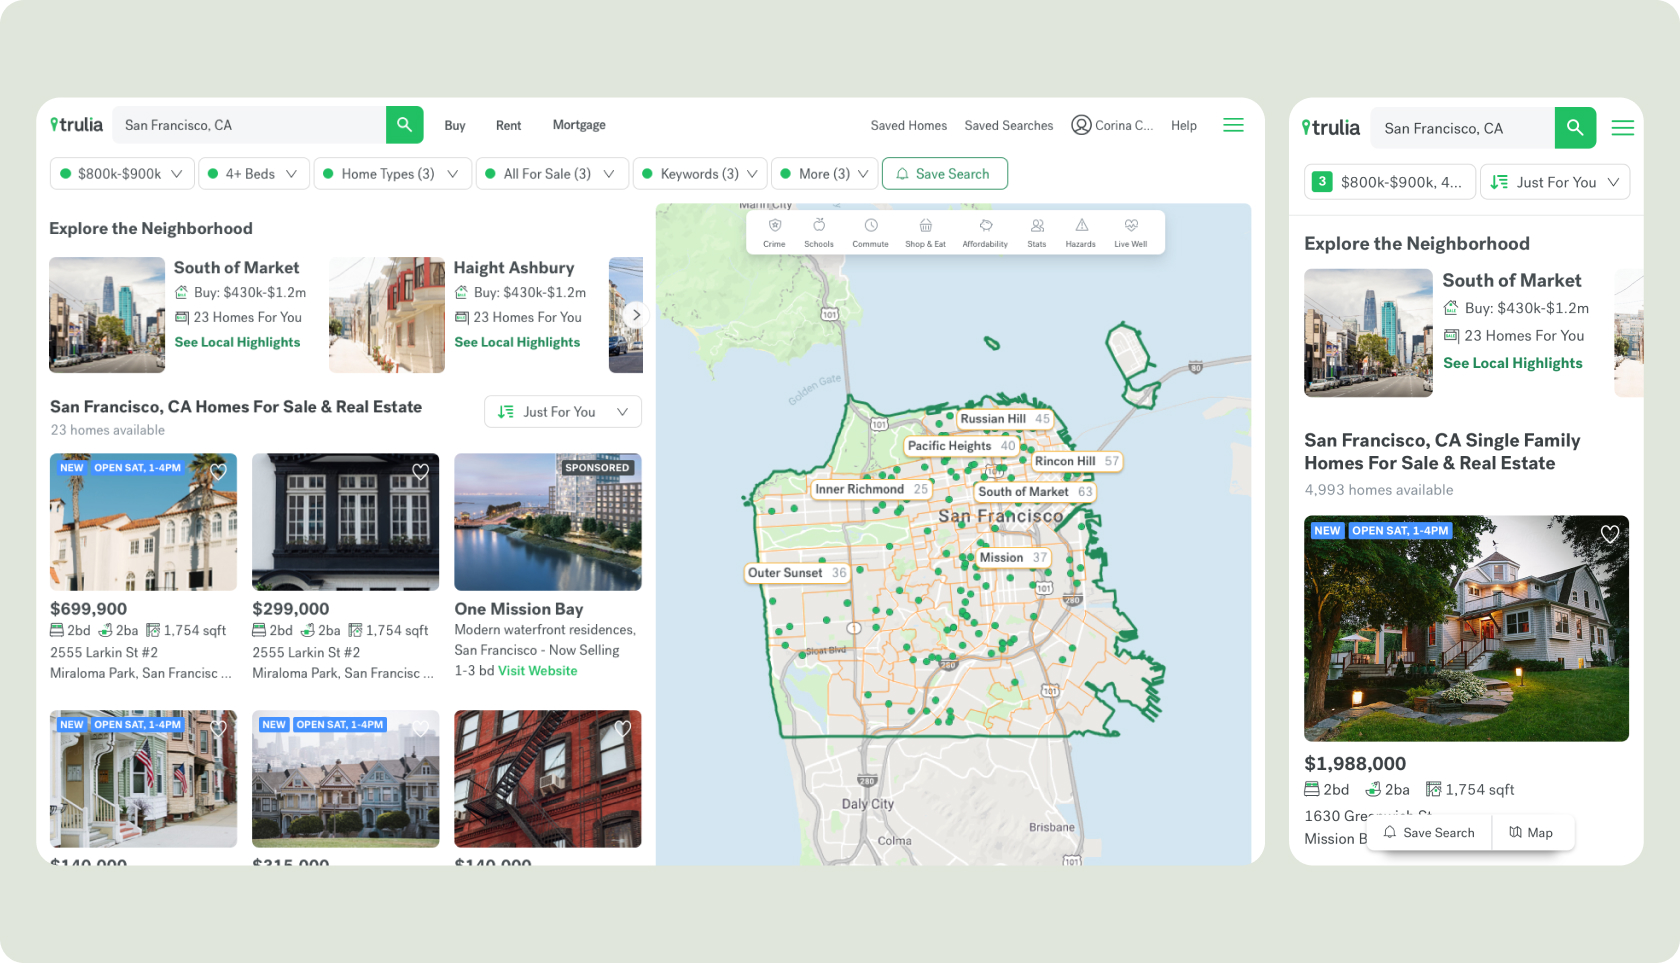Viewport: 1680px width, 963px height.
Task: Open the Mortgage section
Action: pos(579,124)
